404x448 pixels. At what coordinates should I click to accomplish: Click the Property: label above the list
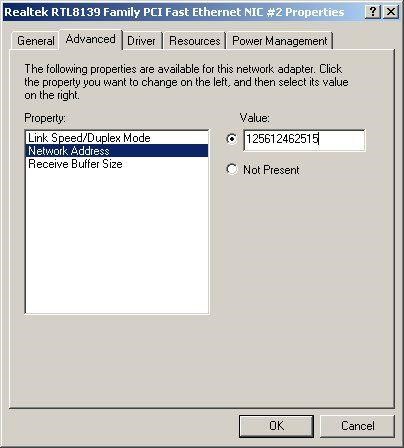[45, 118]
